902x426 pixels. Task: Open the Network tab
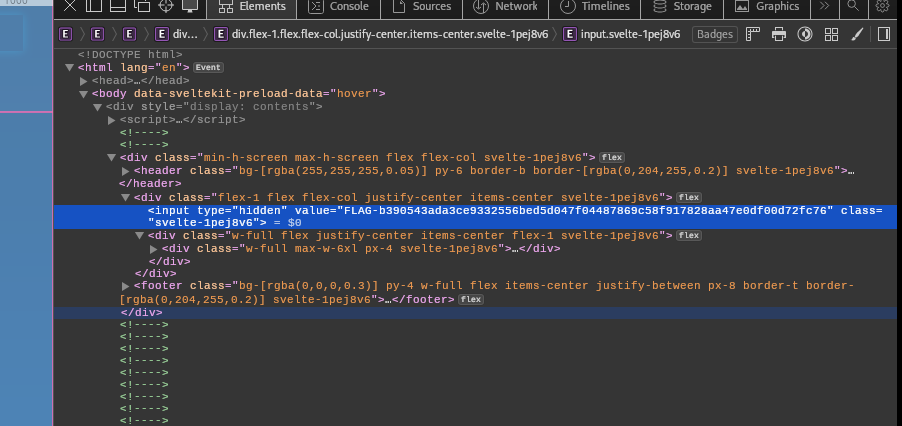504,7
